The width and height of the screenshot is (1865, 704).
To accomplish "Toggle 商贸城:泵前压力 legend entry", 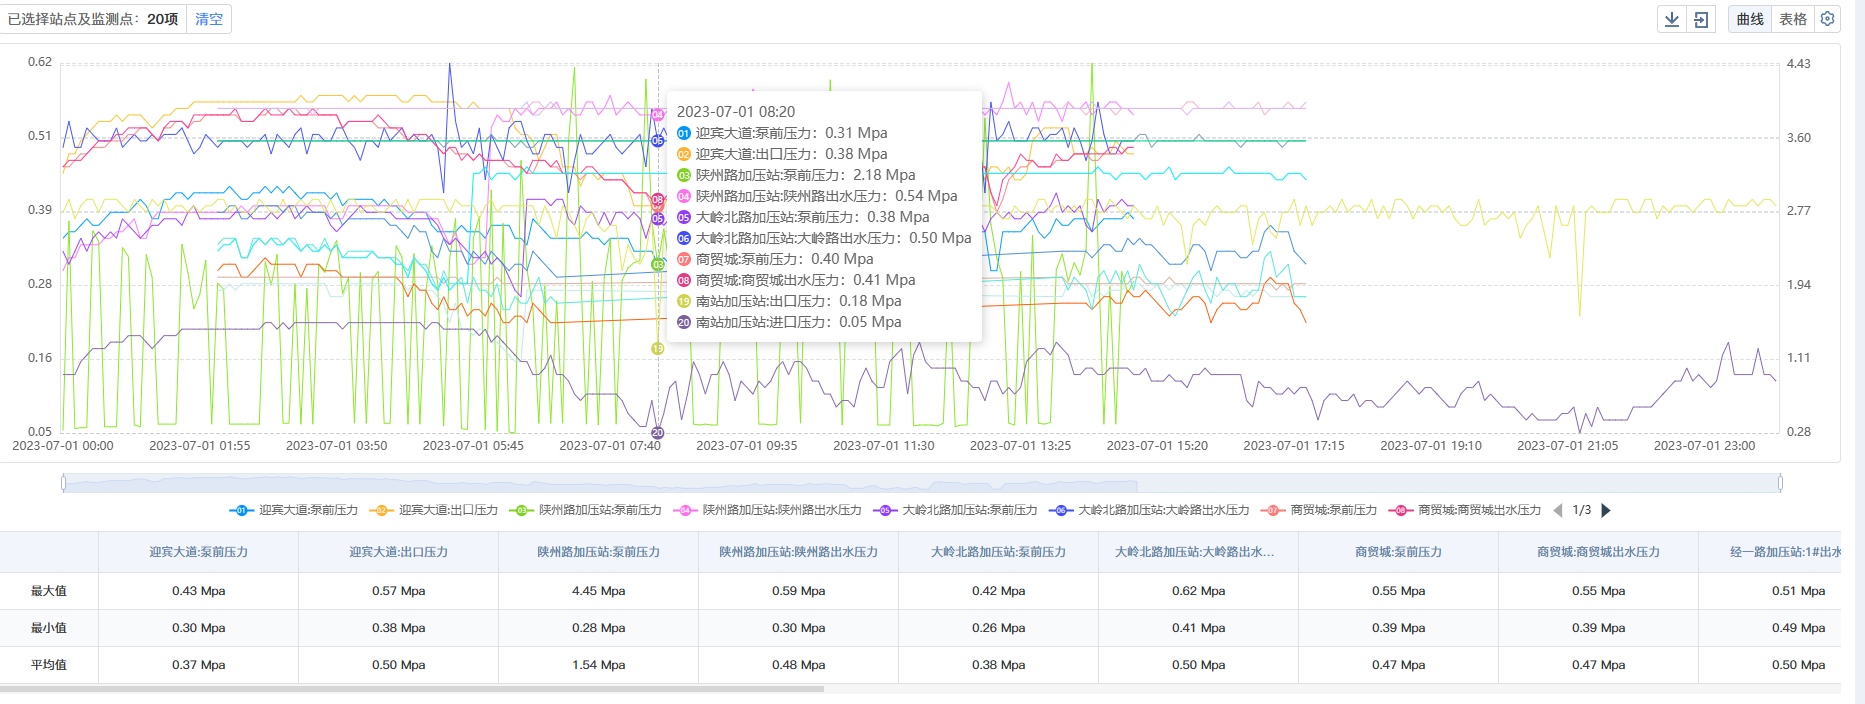I will click(1320, 510).
